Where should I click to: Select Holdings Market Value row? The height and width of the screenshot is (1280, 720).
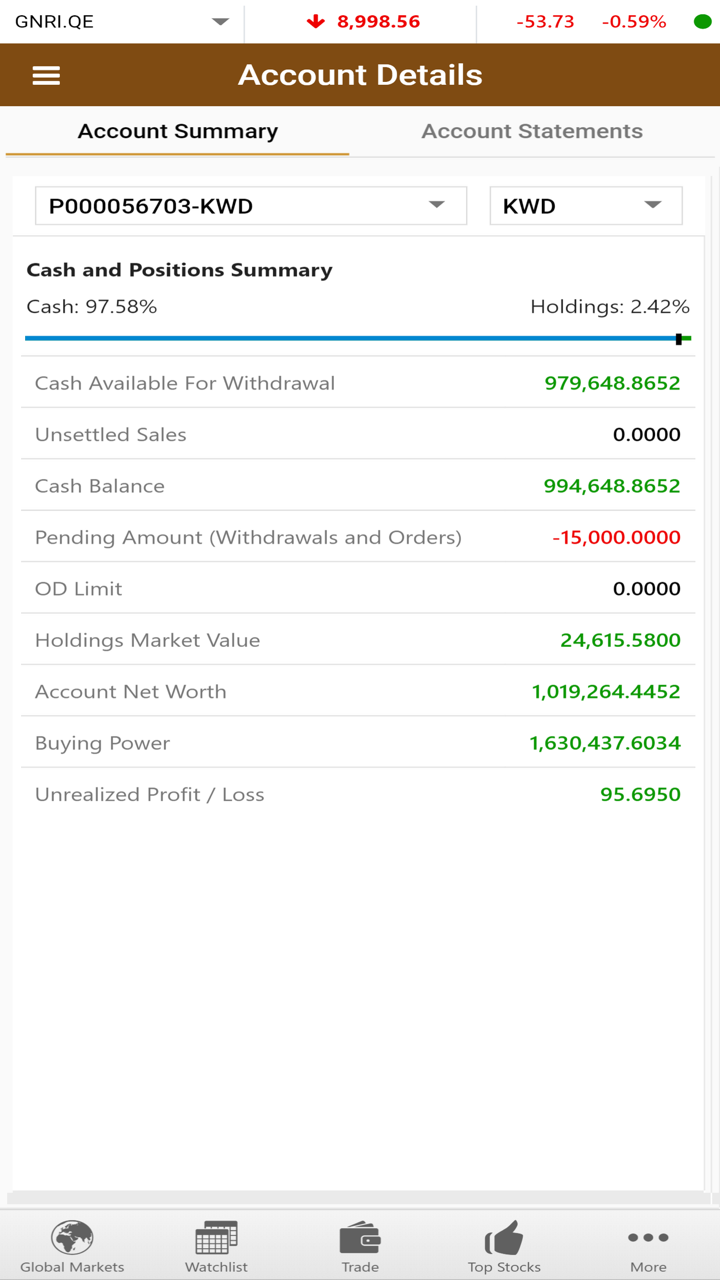pyautogui.click(x=358, y=640)
